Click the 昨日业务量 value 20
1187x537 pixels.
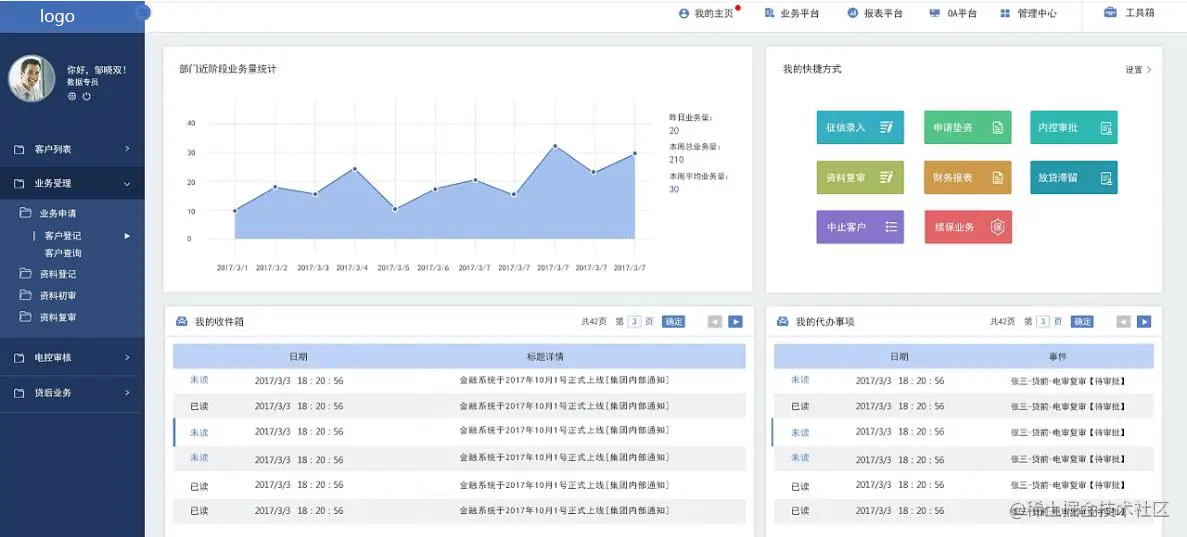tap(674, 130)
